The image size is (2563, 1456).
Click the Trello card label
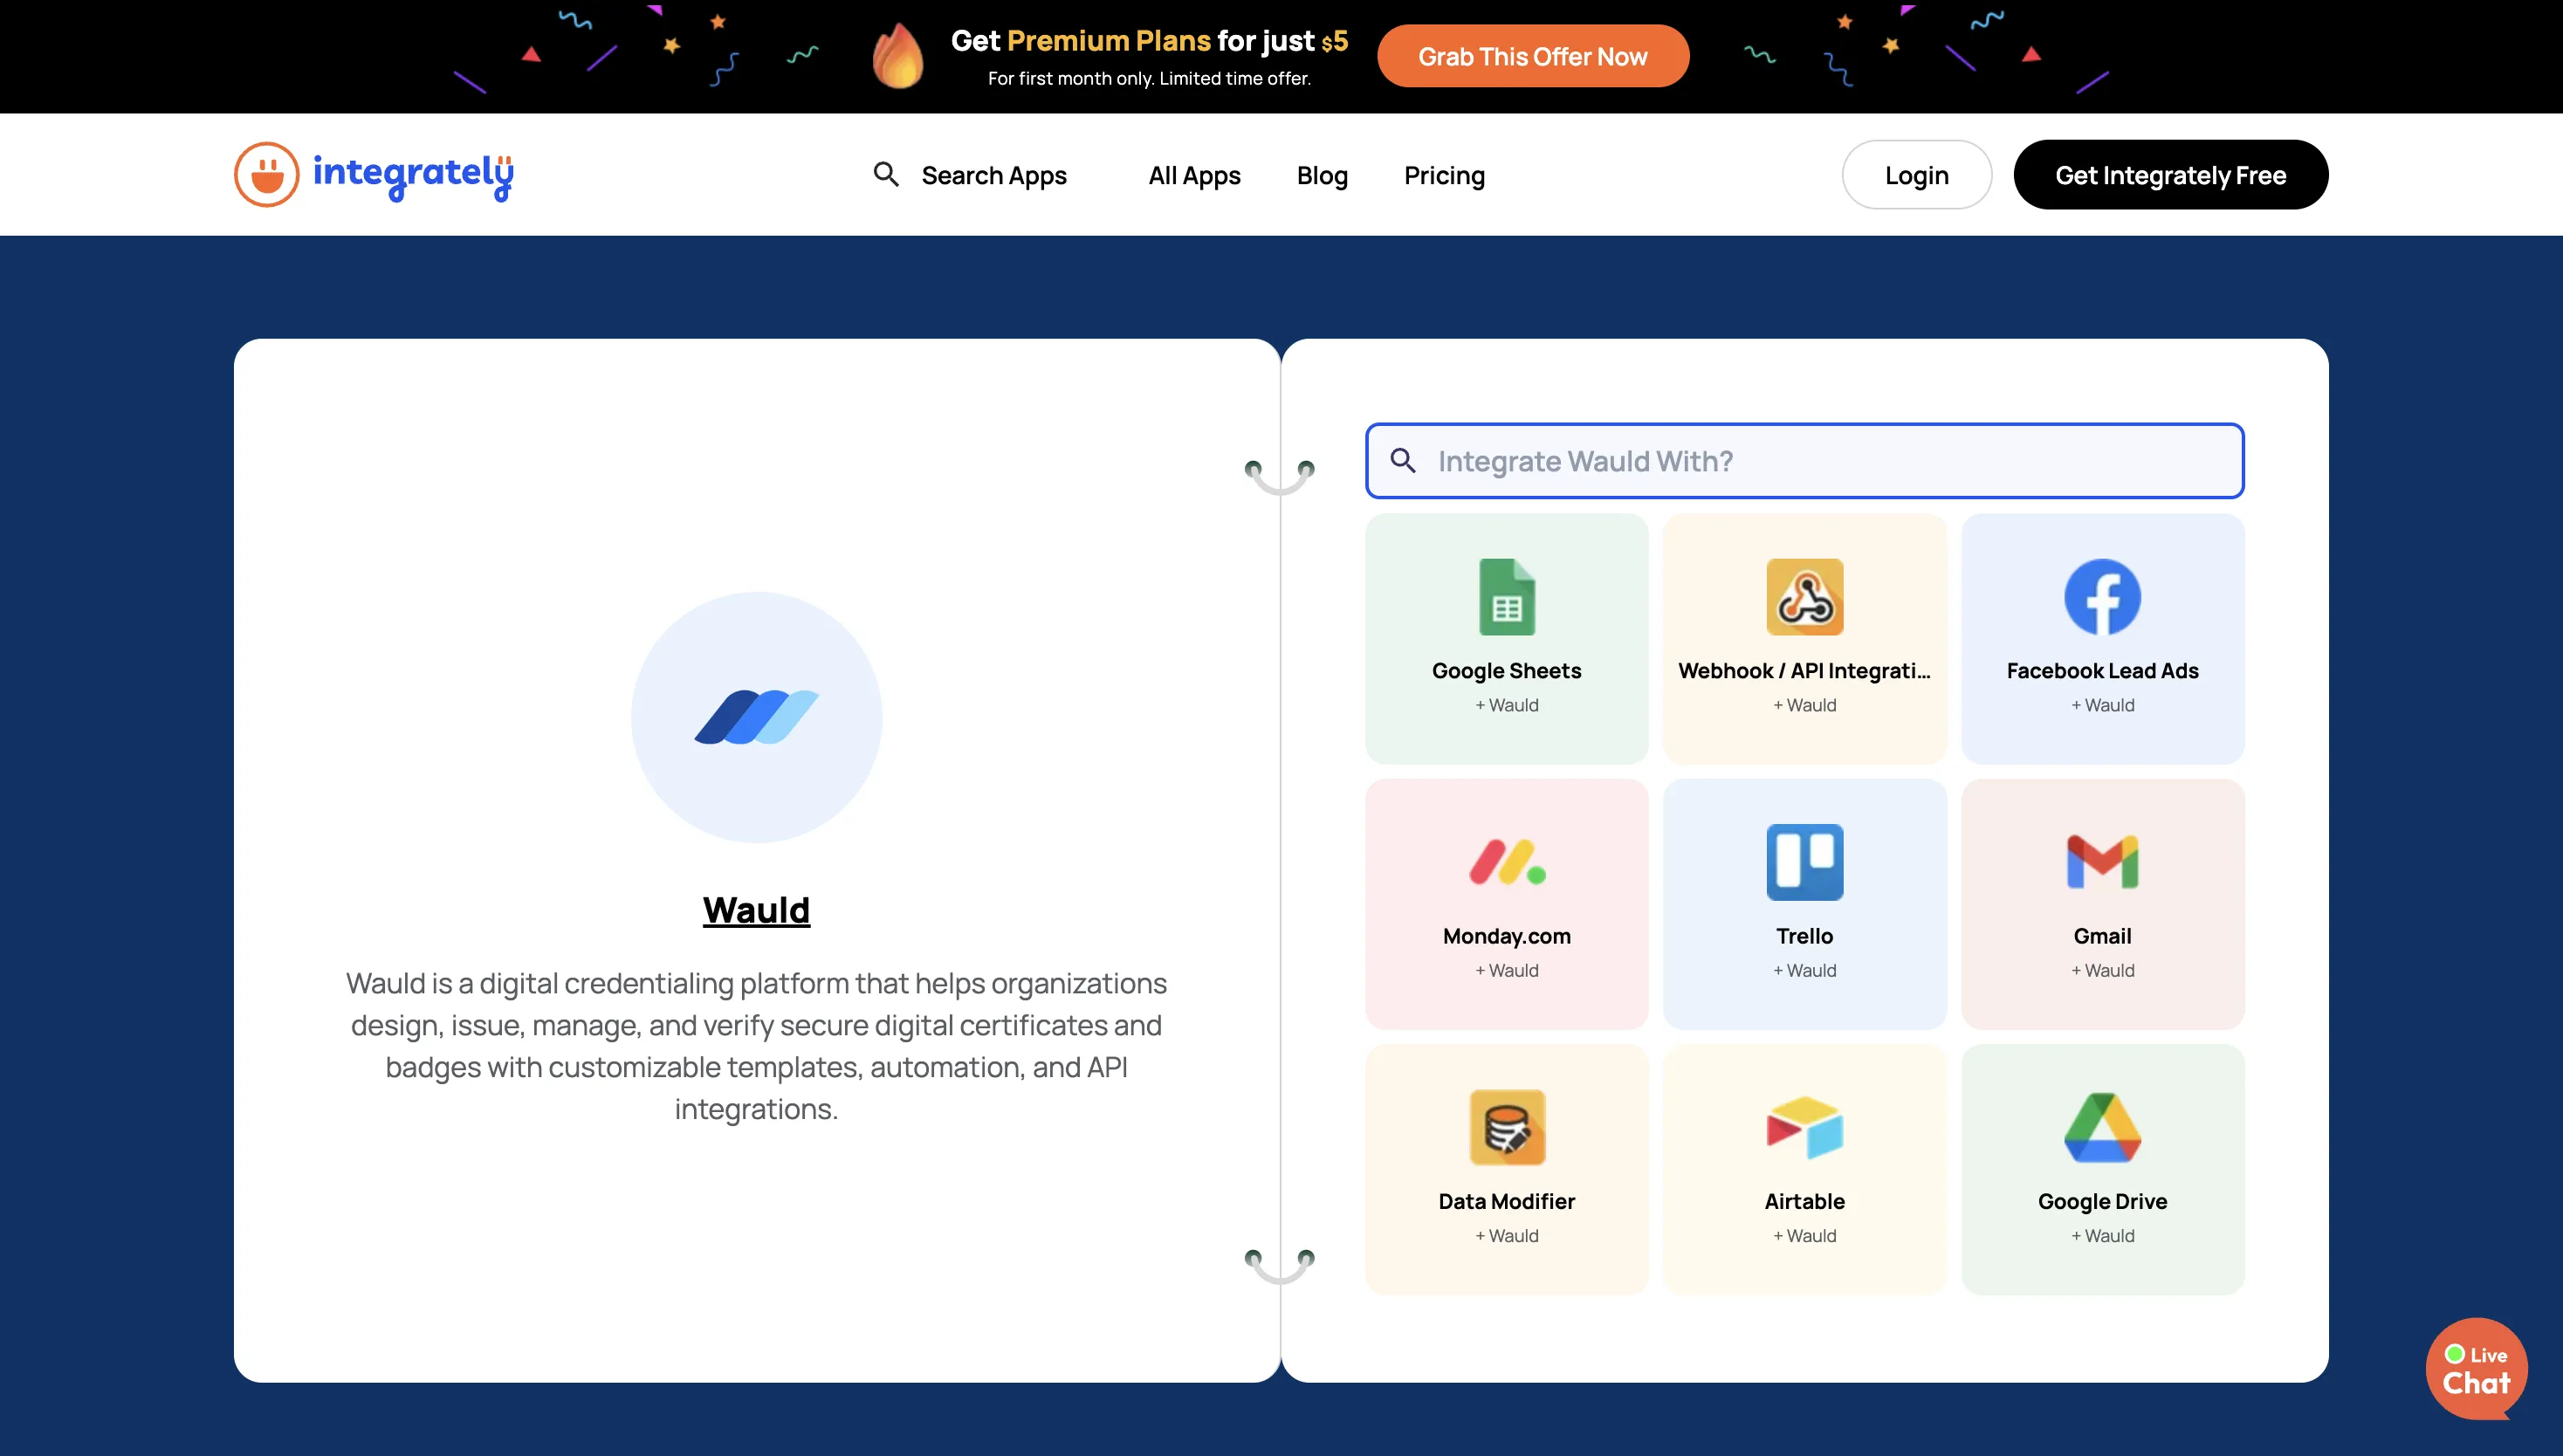[1804, 935]
